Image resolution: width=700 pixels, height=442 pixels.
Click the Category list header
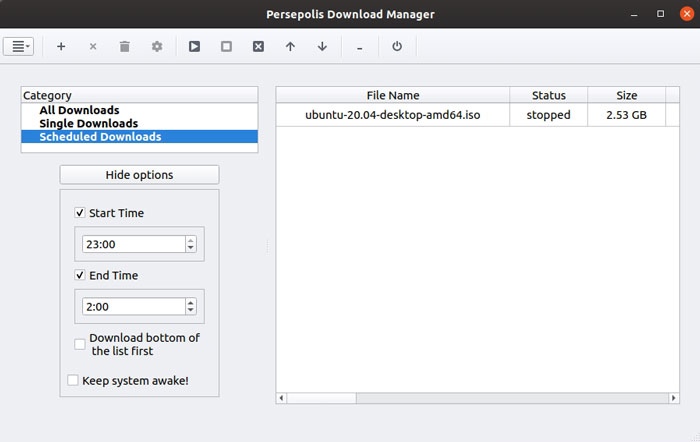point(139,95)
